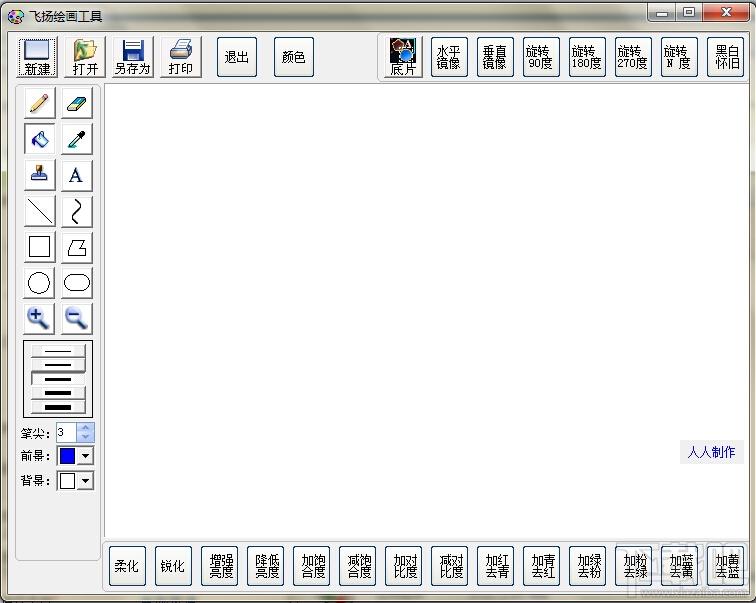Select the thinnest line width option
The height and width of the screenshot is (603, 756).
click(x=58, y=351)
